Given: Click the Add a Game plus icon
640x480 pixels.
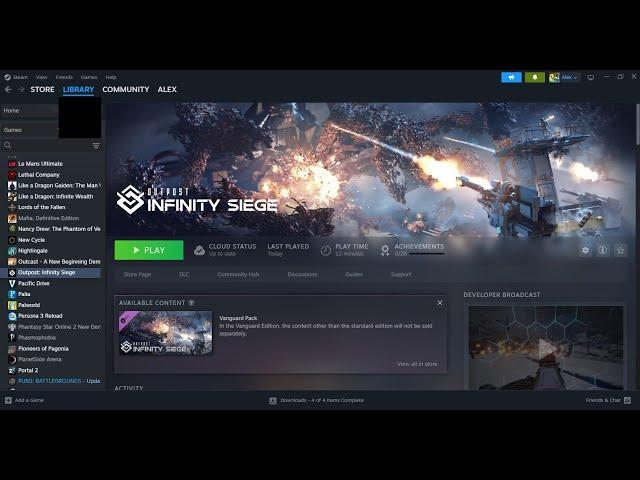Looking at the screenshot, I should [8, 400].
